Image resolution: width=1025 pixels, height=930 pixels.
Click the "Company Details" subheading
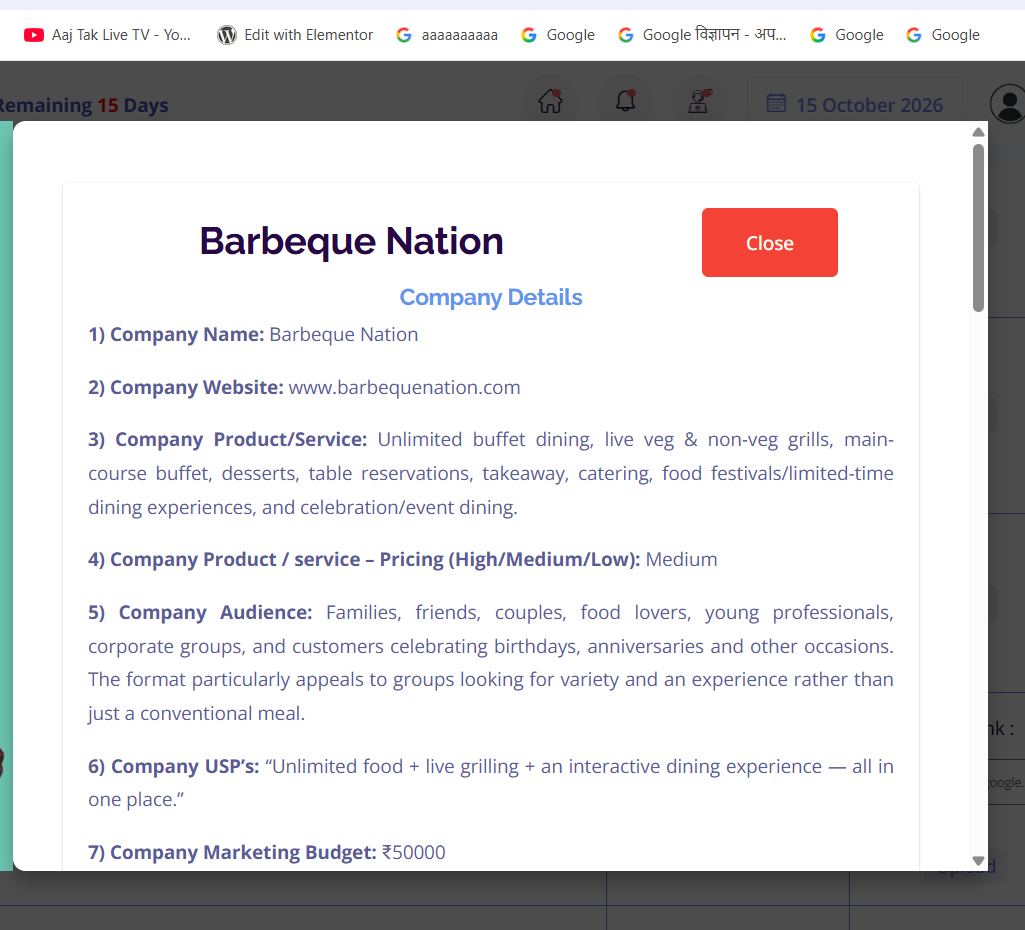[491, 297]
